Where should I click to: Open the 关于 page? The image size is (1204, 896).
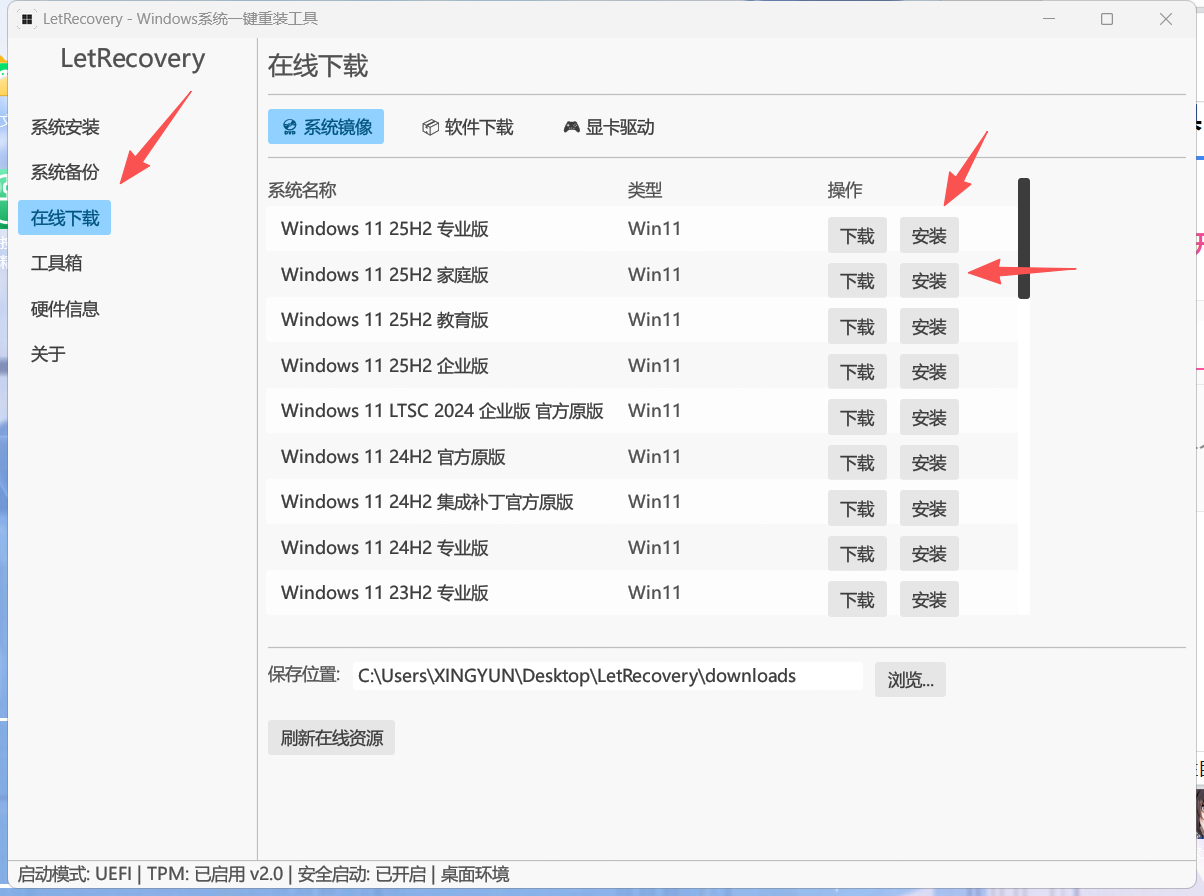coord(48,354)
